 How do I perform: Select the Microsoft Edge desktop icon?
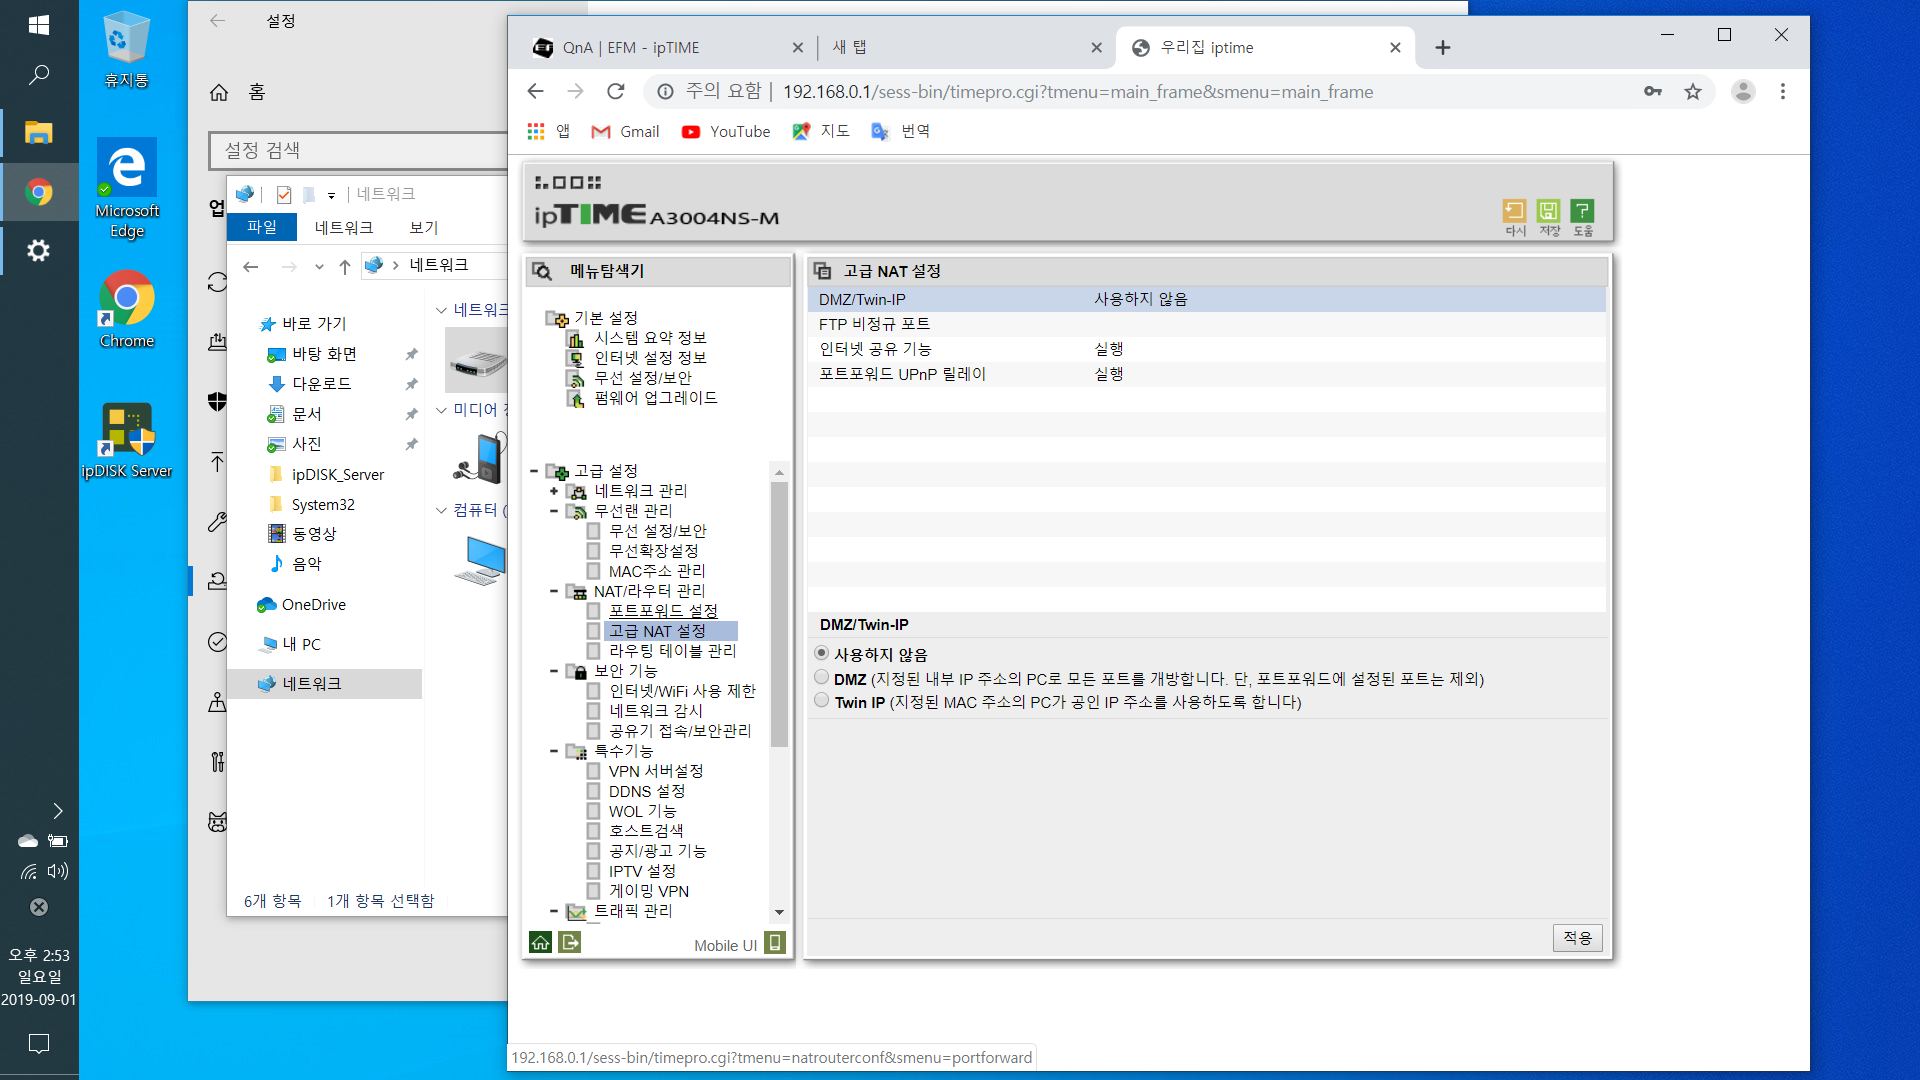(127, 190)
